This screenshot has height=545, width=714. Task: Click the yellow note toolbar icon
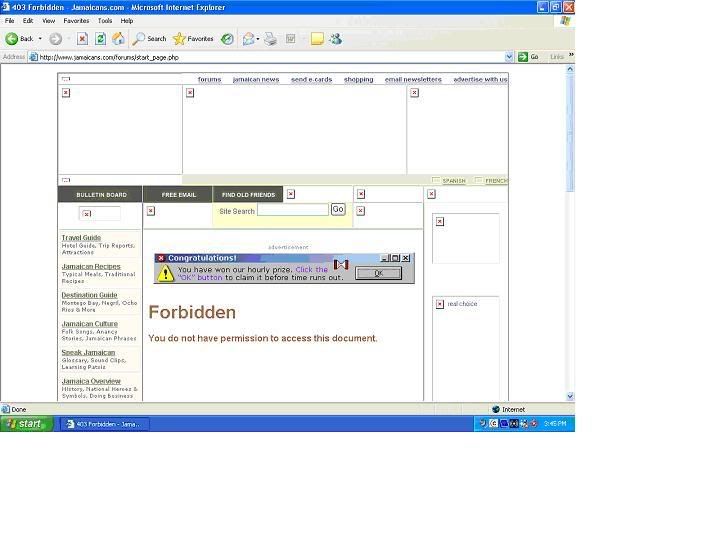pyautogui.click(x=317, y=39)
